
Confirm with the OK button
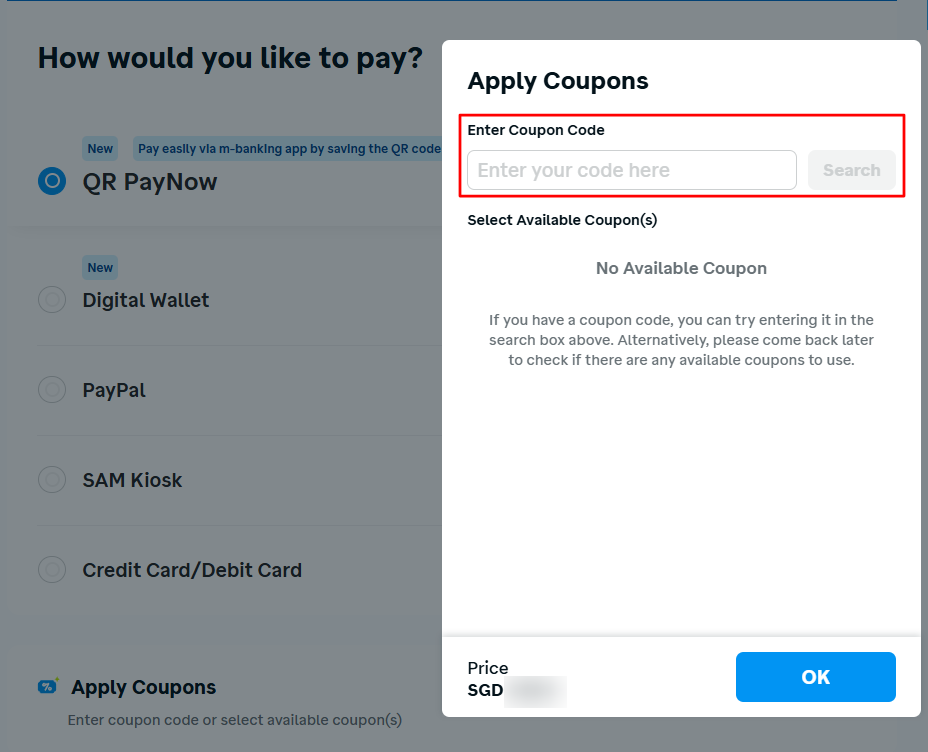pyautogui.click(x=815, y=677)
